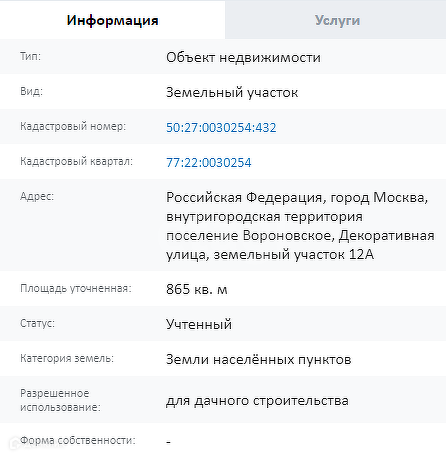Click the Кадастровый номер label
Image resolution: width=446 pixels, height=458 pixels.
coord(73,126)
